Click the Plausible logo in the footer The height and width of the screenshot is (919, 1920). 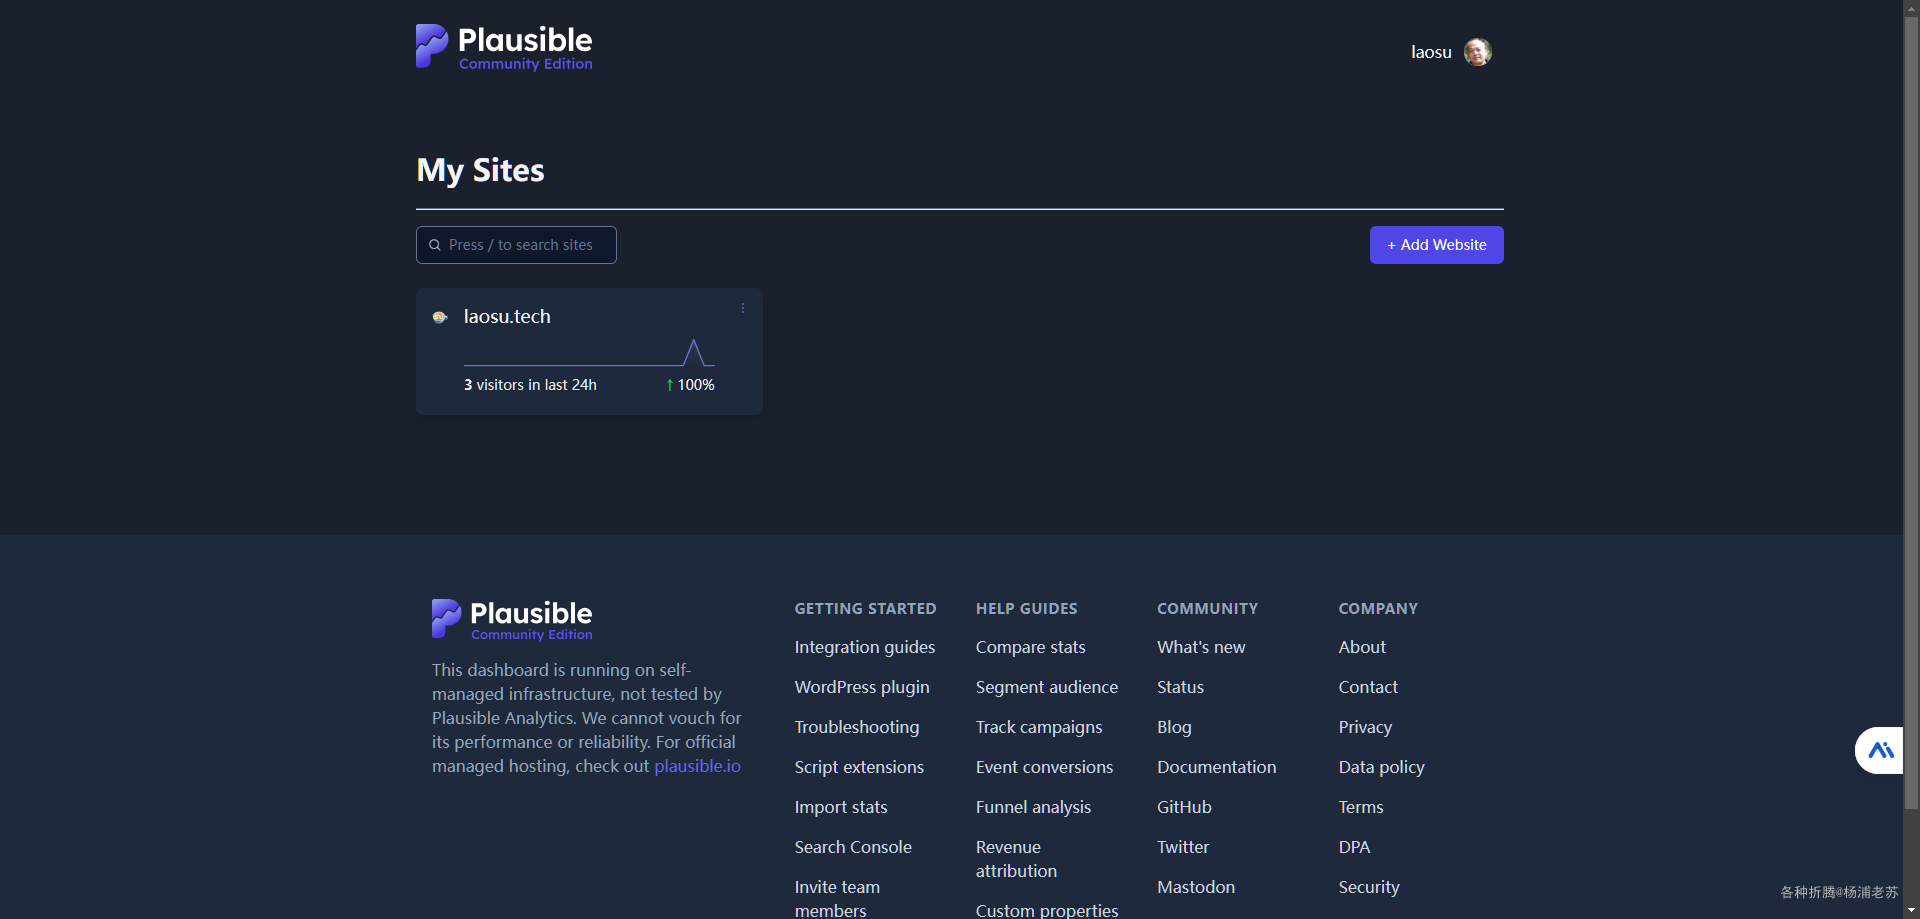(x=512, y=619)
